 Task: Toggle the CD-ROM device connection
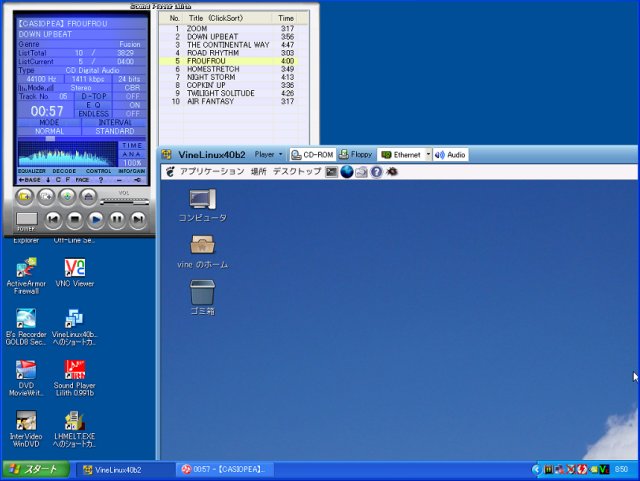[311, 155]
